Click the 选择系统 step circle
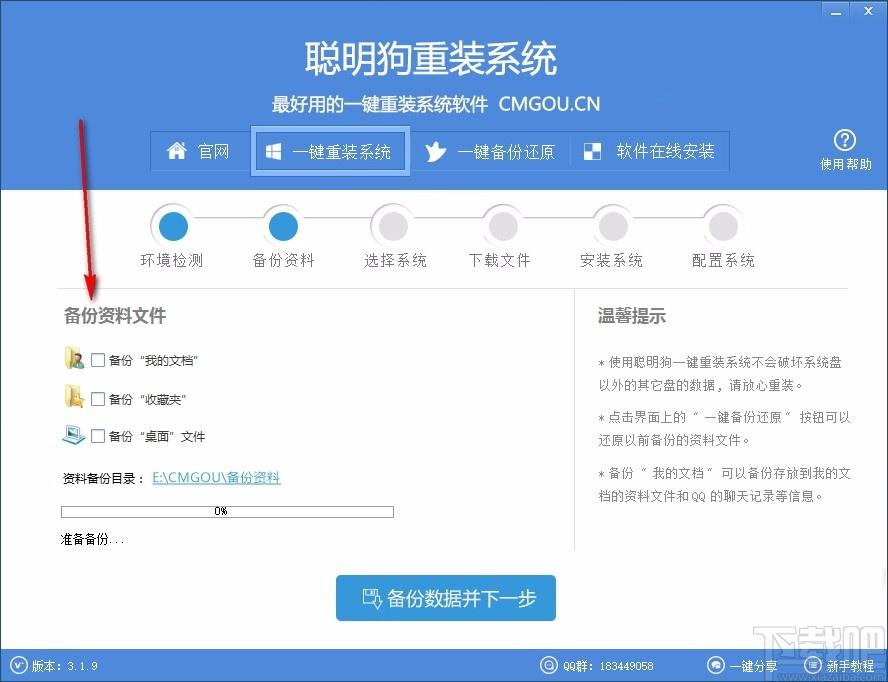This screenshot has width=888, height=682. (393, 226)
